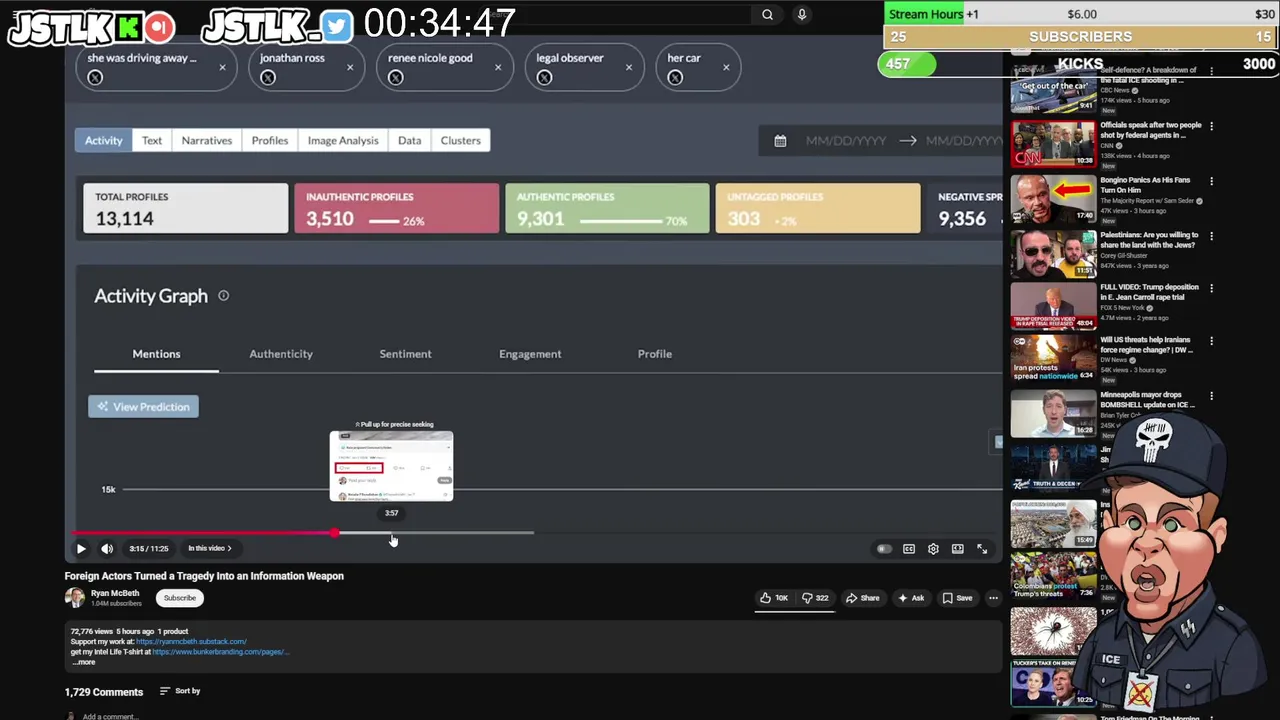Open the Profiles tab
The image size is (1280, 720).
pos(270,140)
